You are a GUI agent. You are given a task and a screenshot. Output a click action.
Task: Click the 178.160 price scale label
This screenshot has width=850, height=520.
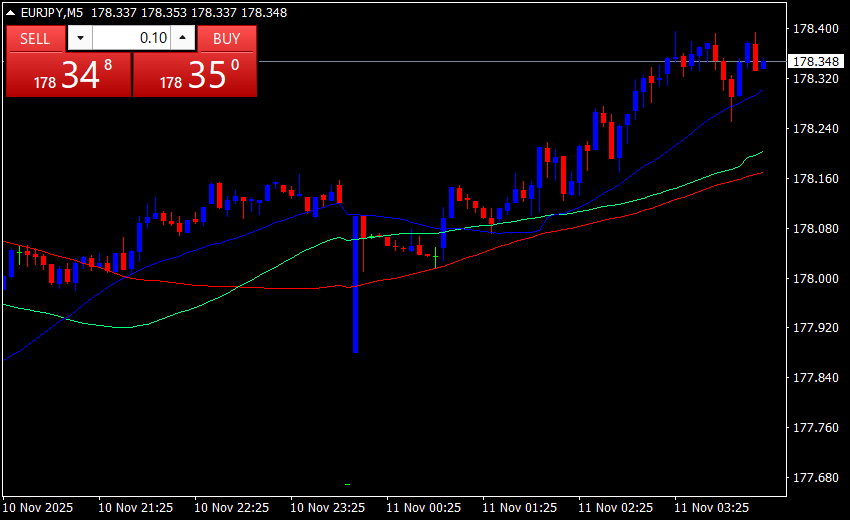pyautogui.click(x=815, y=179)
